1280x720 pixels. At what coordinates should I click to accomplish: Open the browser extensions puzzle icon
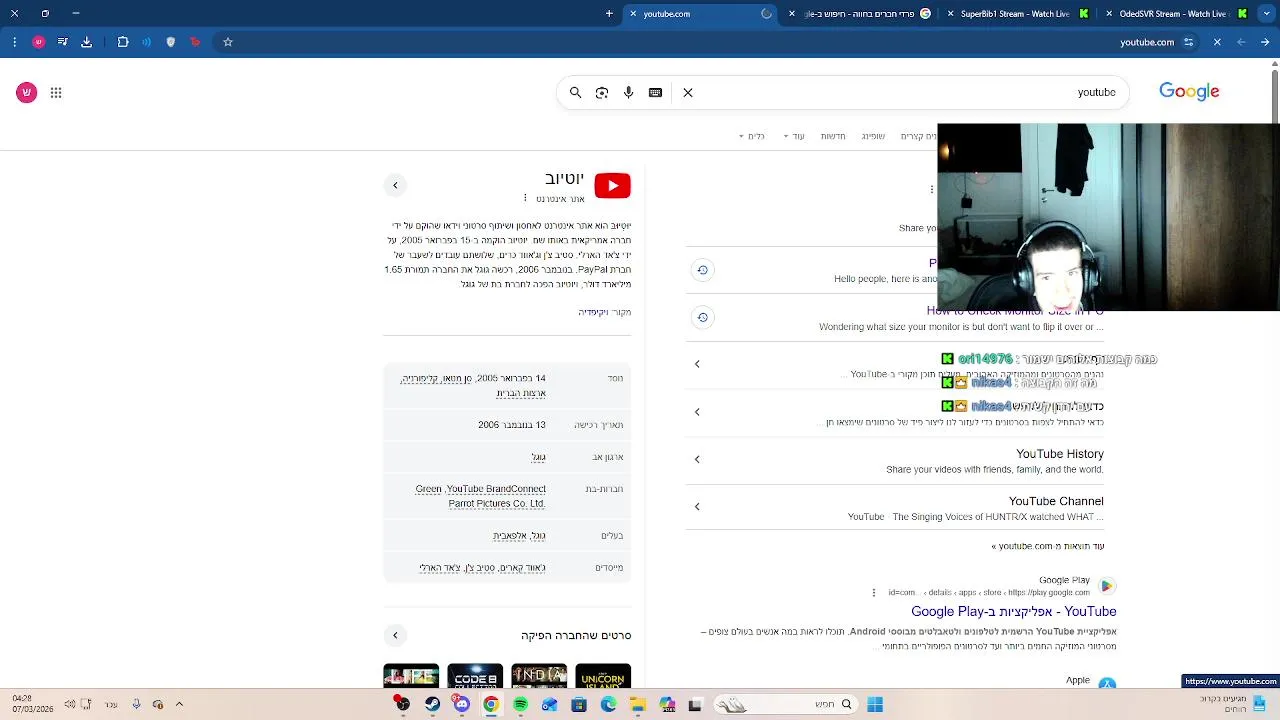(123, 42)
